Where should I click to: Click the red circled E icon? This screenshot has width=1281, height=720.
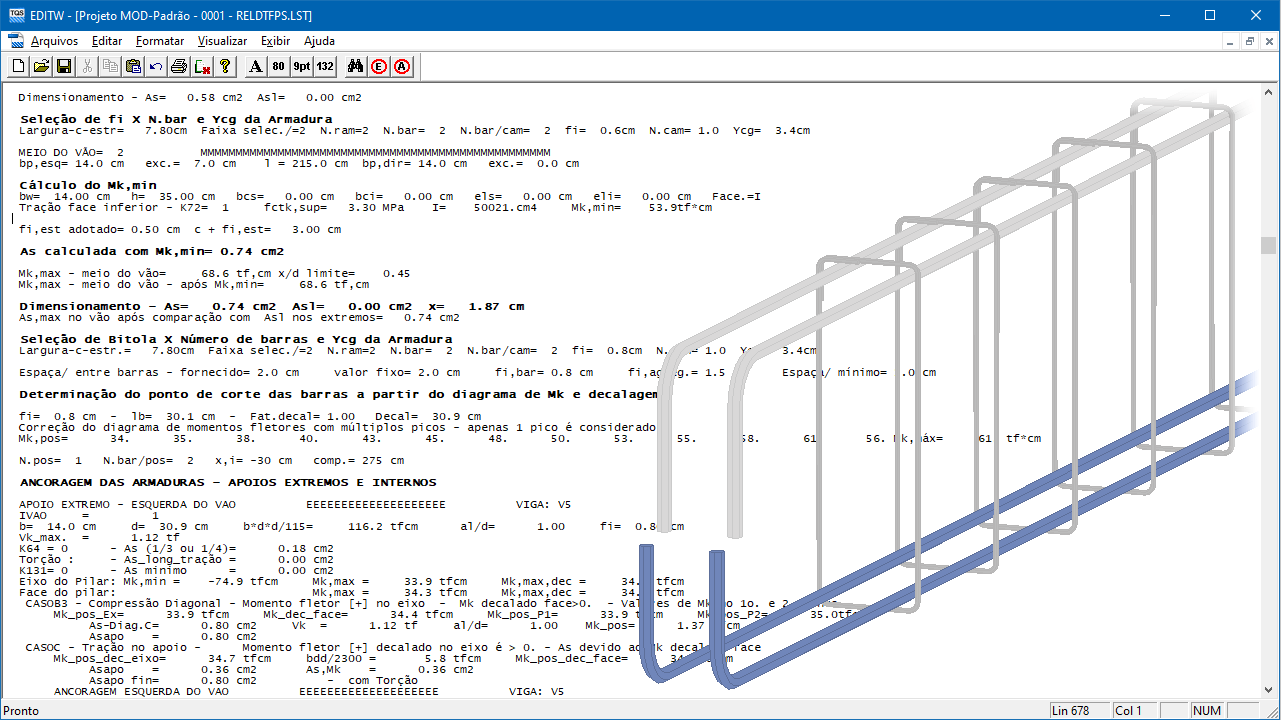tap(379, 67)
